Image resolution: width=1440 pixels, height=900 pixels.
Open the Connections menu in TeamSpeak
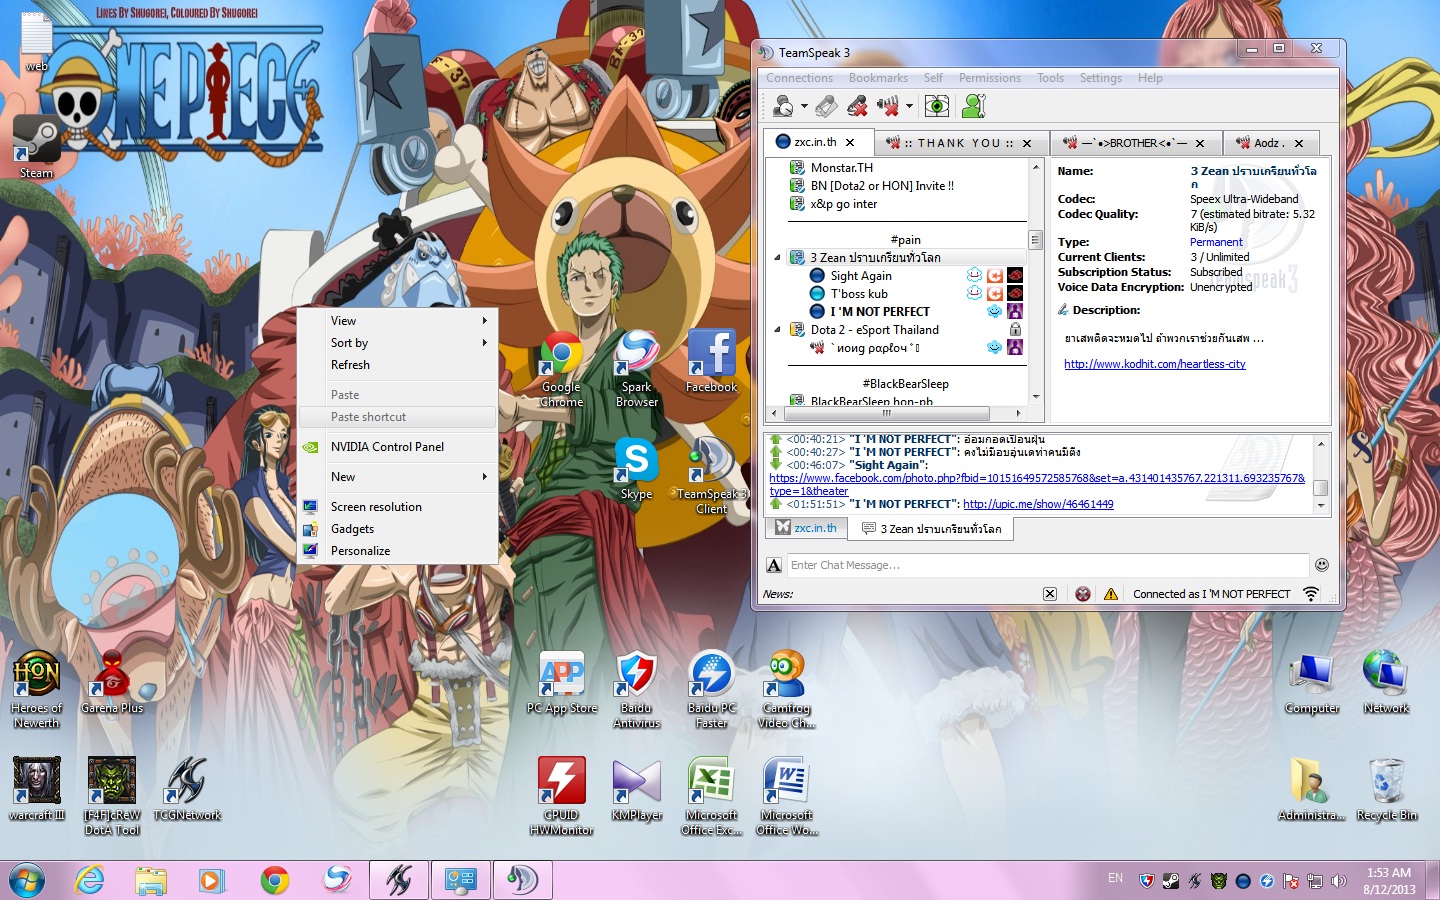(799, 78)
